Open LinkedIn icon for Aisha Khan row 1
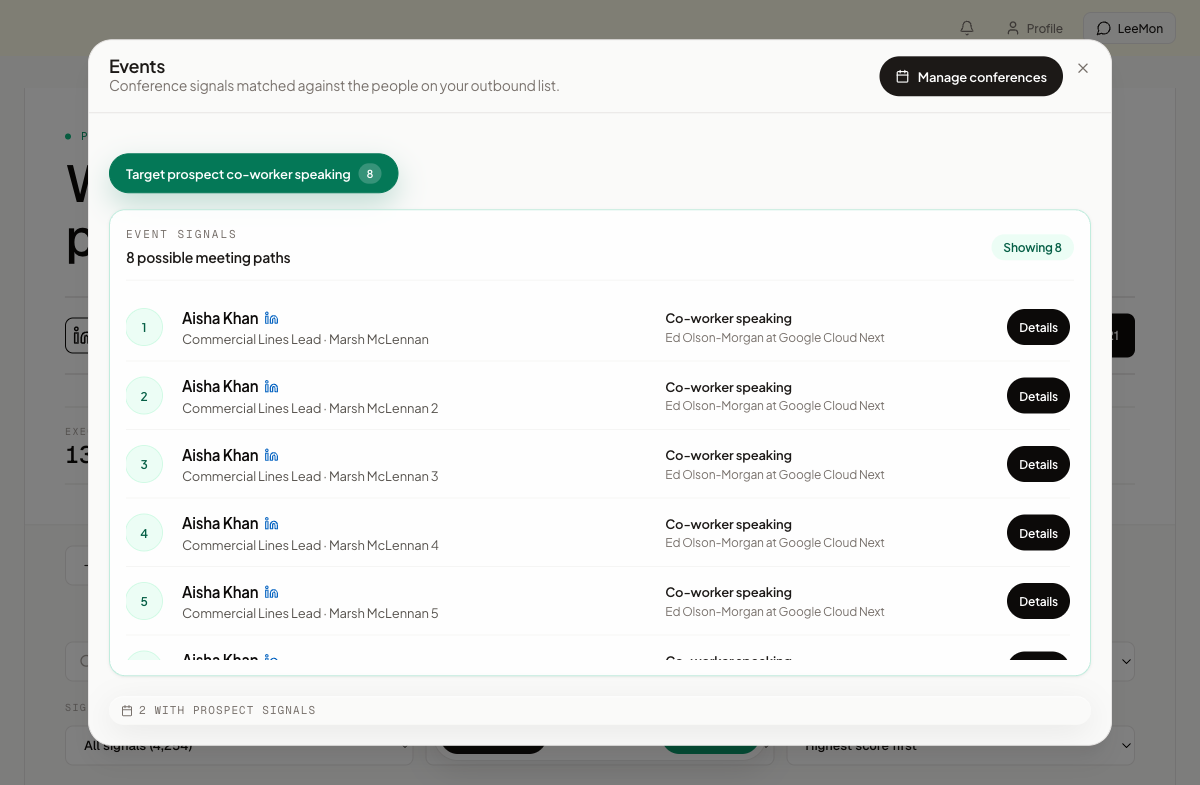1200x785 pixels. 271,318
